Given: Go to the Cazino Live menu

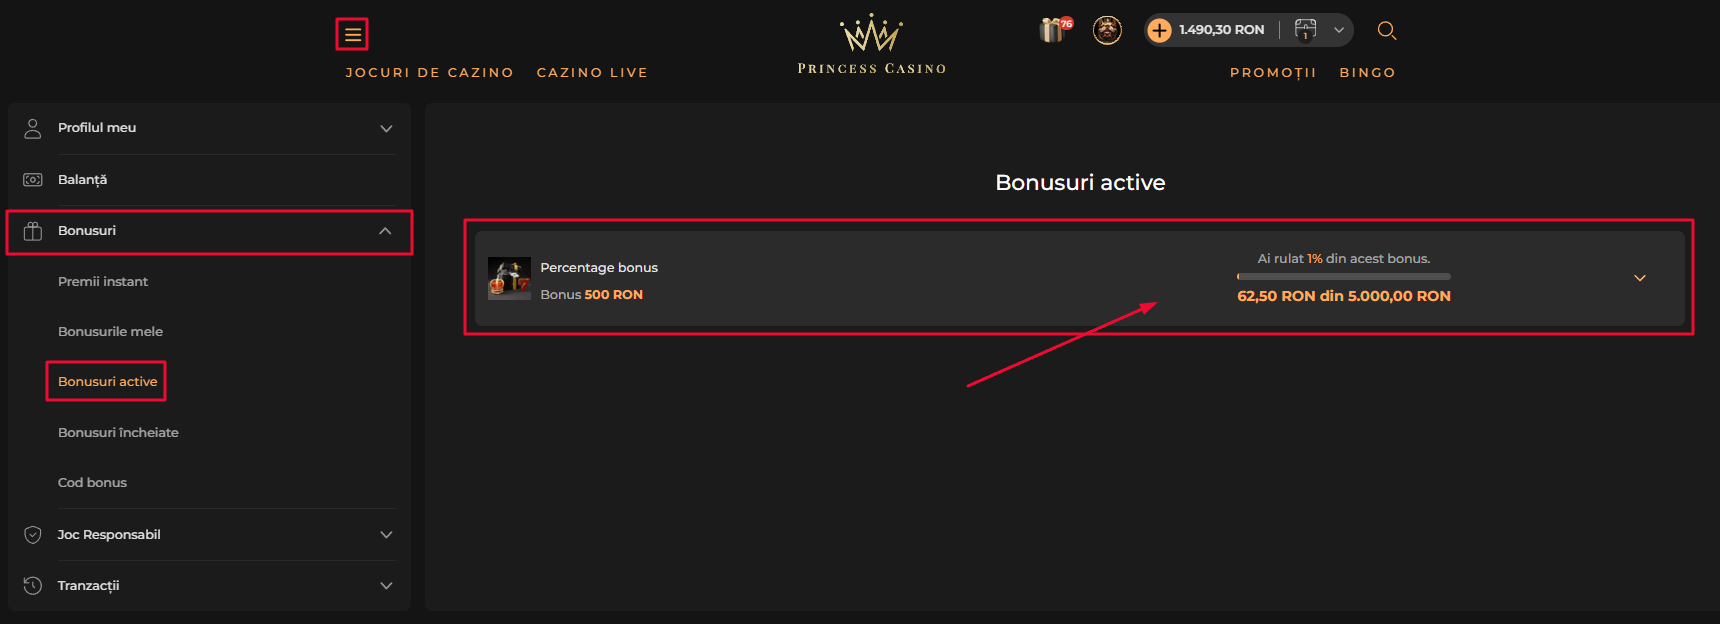Looking at the screenshot, I should (x=592, y=73).
